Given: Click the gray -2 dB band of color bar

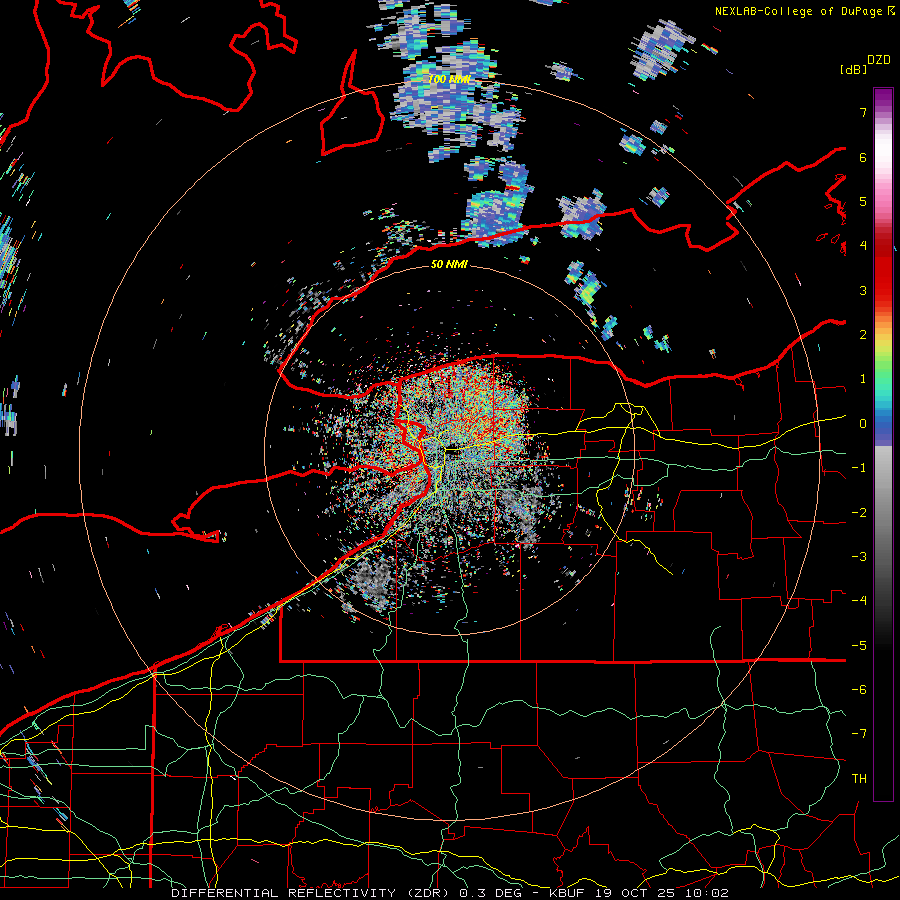Looking at the screenshot, I should coord(883,513).
